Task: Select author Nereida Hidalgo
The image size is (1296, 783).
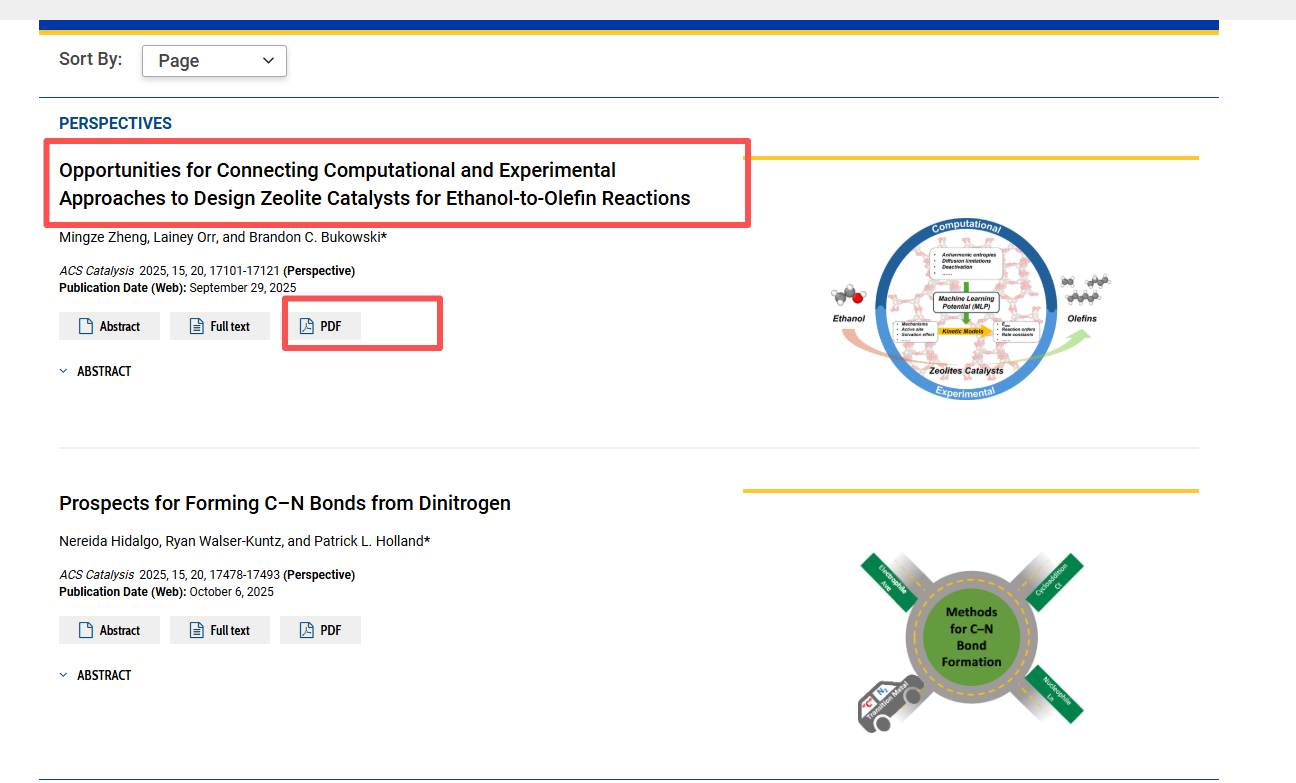Action: (109, 541)
